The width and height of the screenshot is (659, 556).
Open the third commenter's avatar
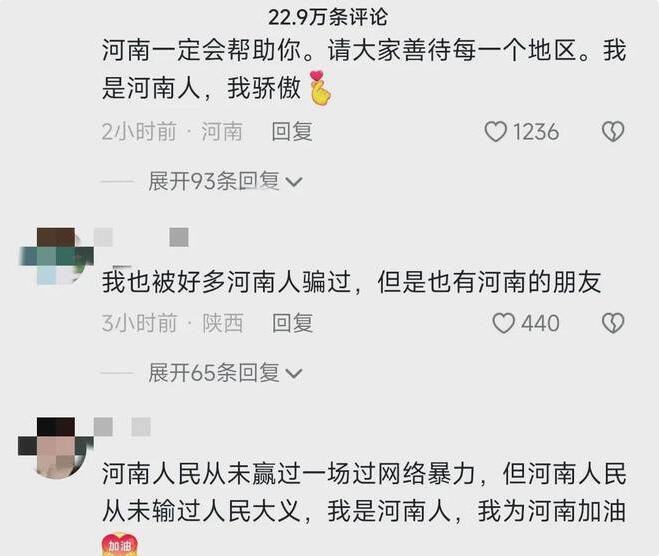(55, 447)
